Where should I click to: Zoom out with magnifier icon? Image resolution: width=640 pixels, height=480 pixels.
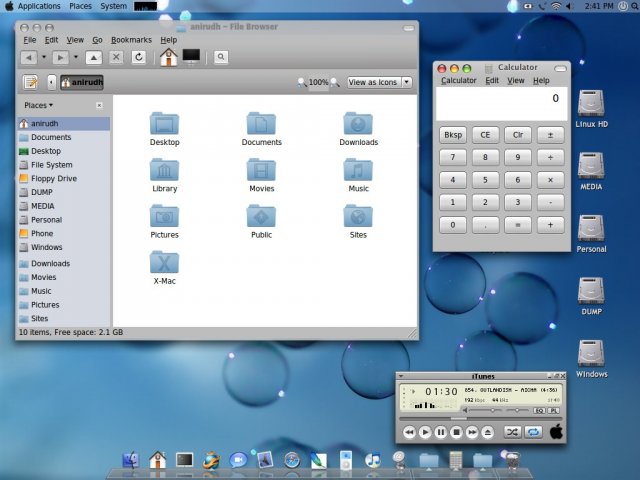302,82
